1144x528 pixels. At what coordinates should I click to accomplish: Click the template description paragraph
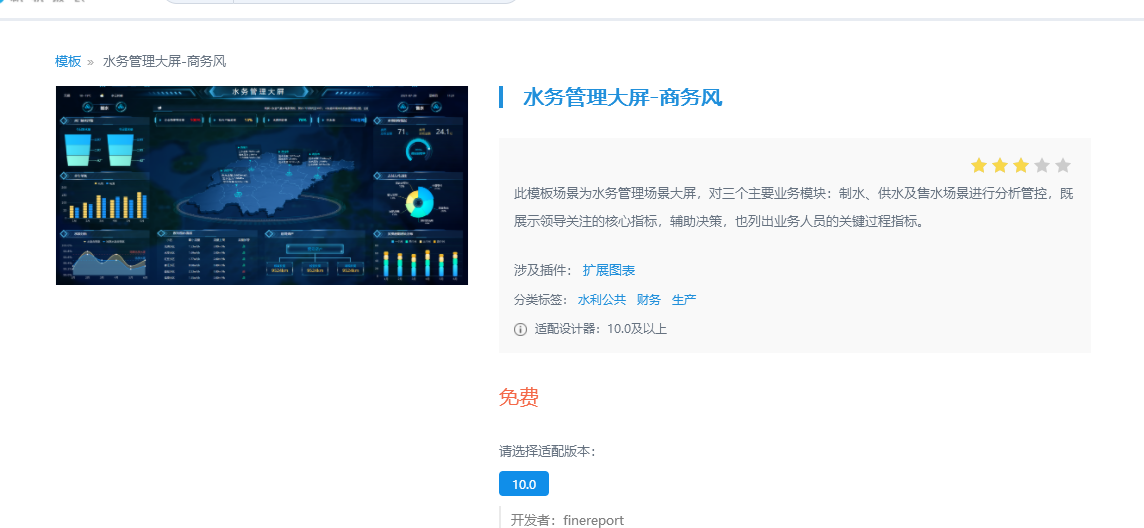794,207
